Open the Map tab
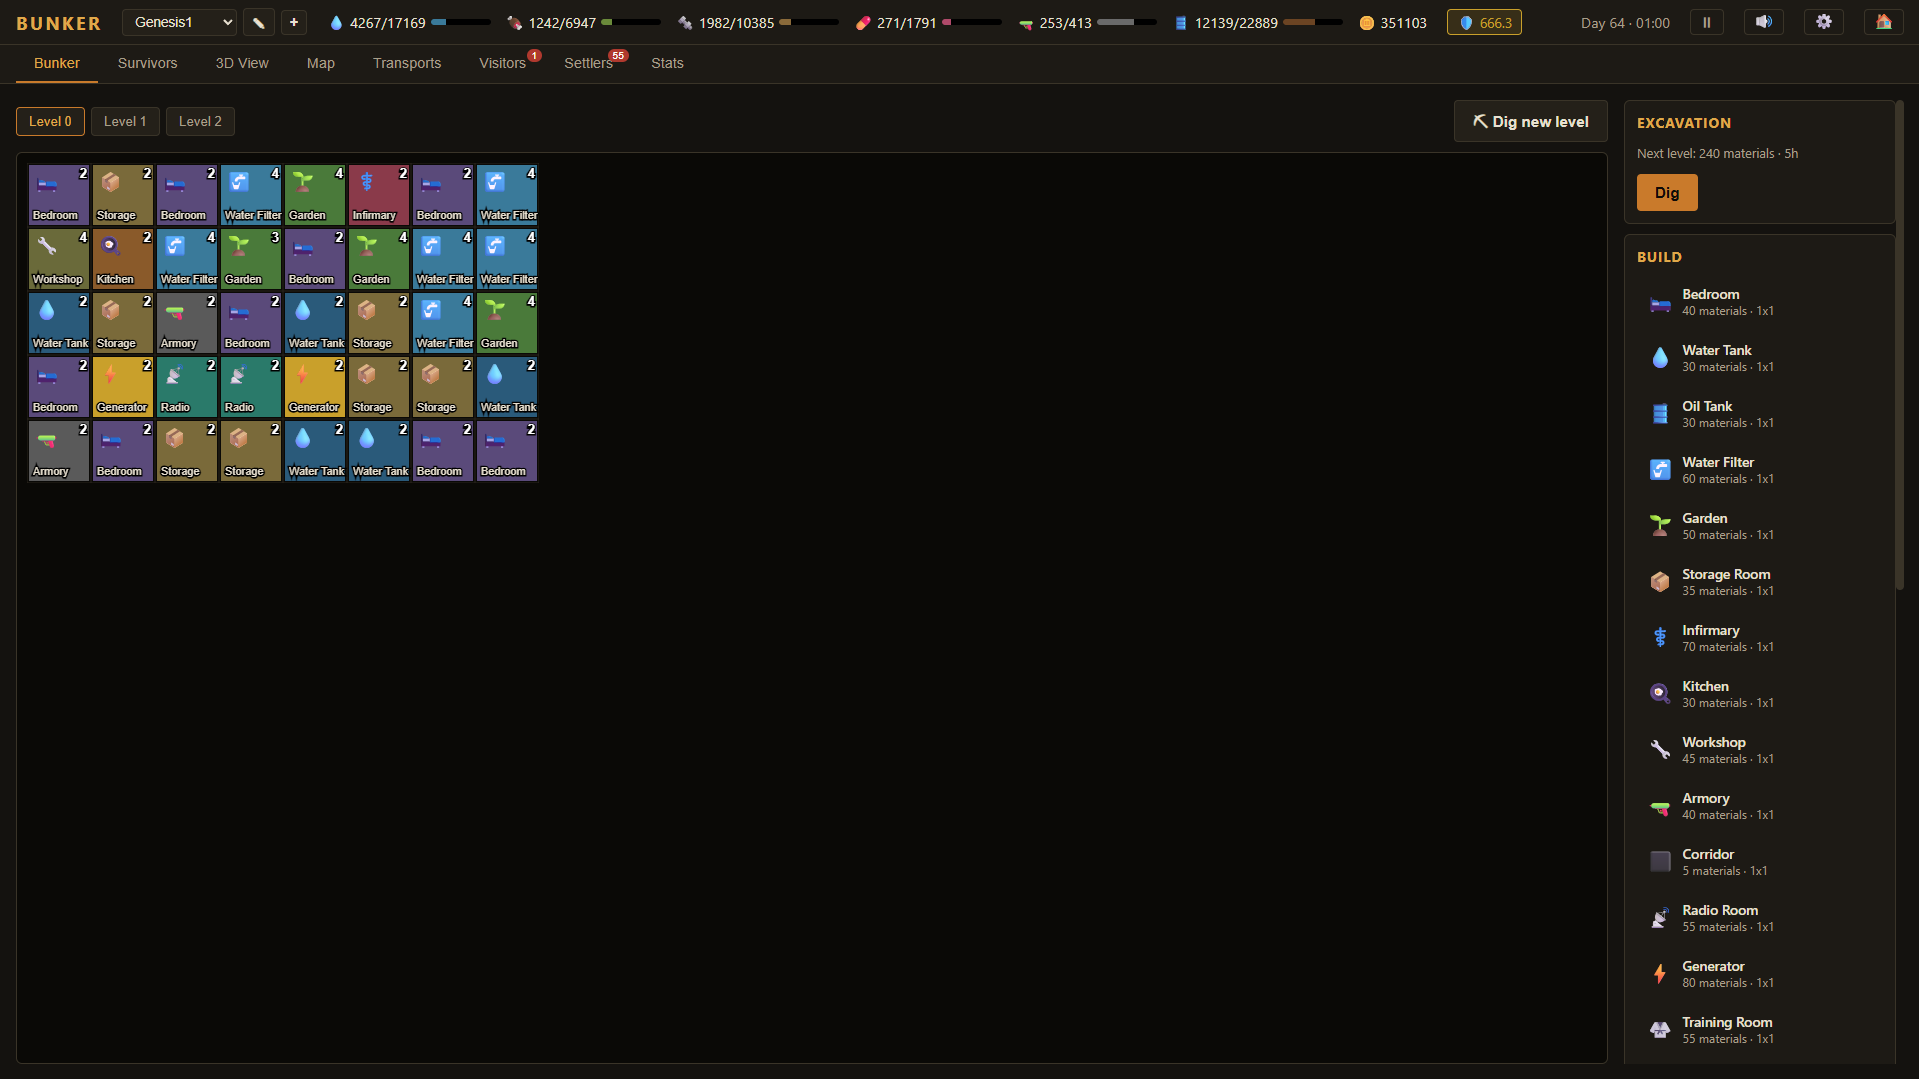This screenshot has height=1079, width=1919. click(321, 63)
